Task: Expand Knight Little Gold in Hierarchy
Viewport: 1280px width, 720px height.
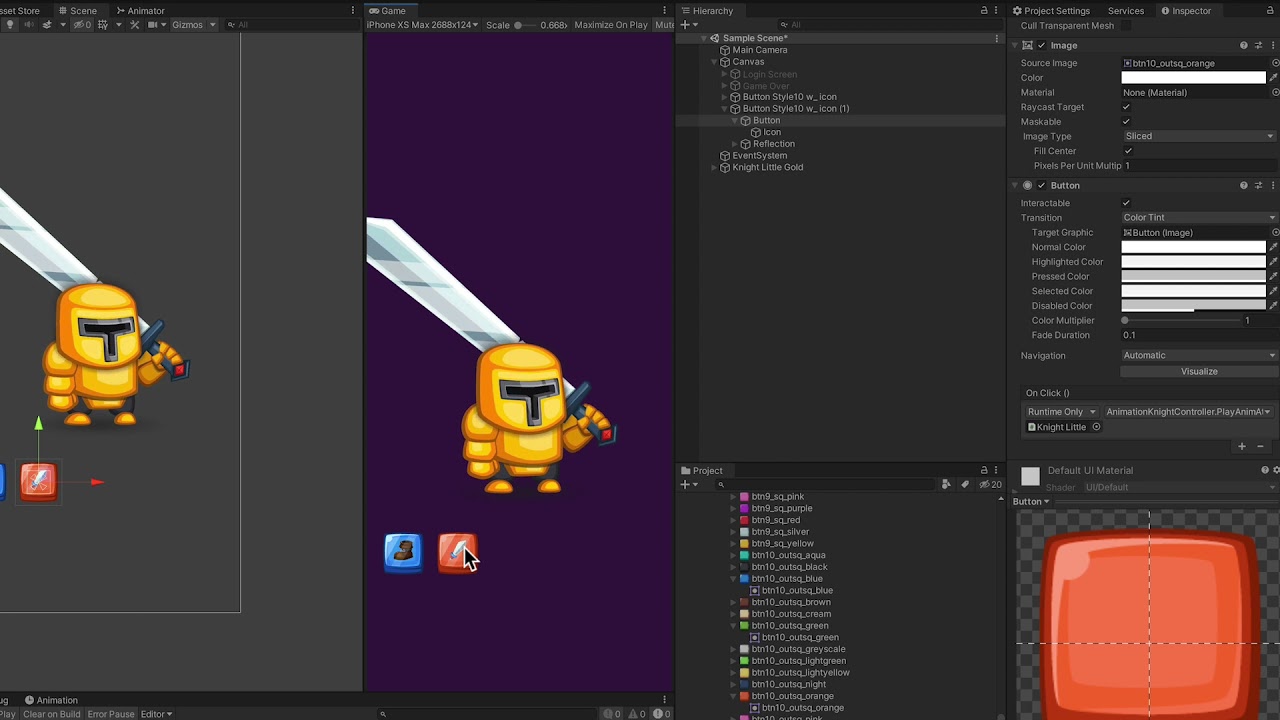Action: (x=714, y=167)
